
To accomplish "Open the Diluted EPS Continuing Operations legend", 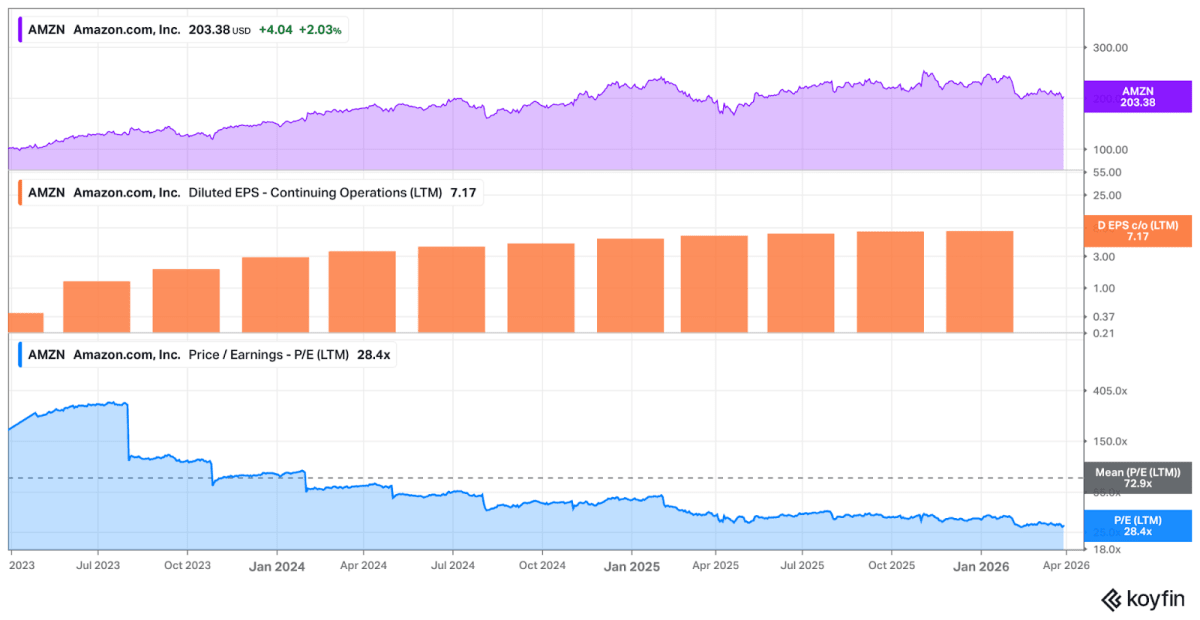I will pyautogui.click(x=249, y=193).
